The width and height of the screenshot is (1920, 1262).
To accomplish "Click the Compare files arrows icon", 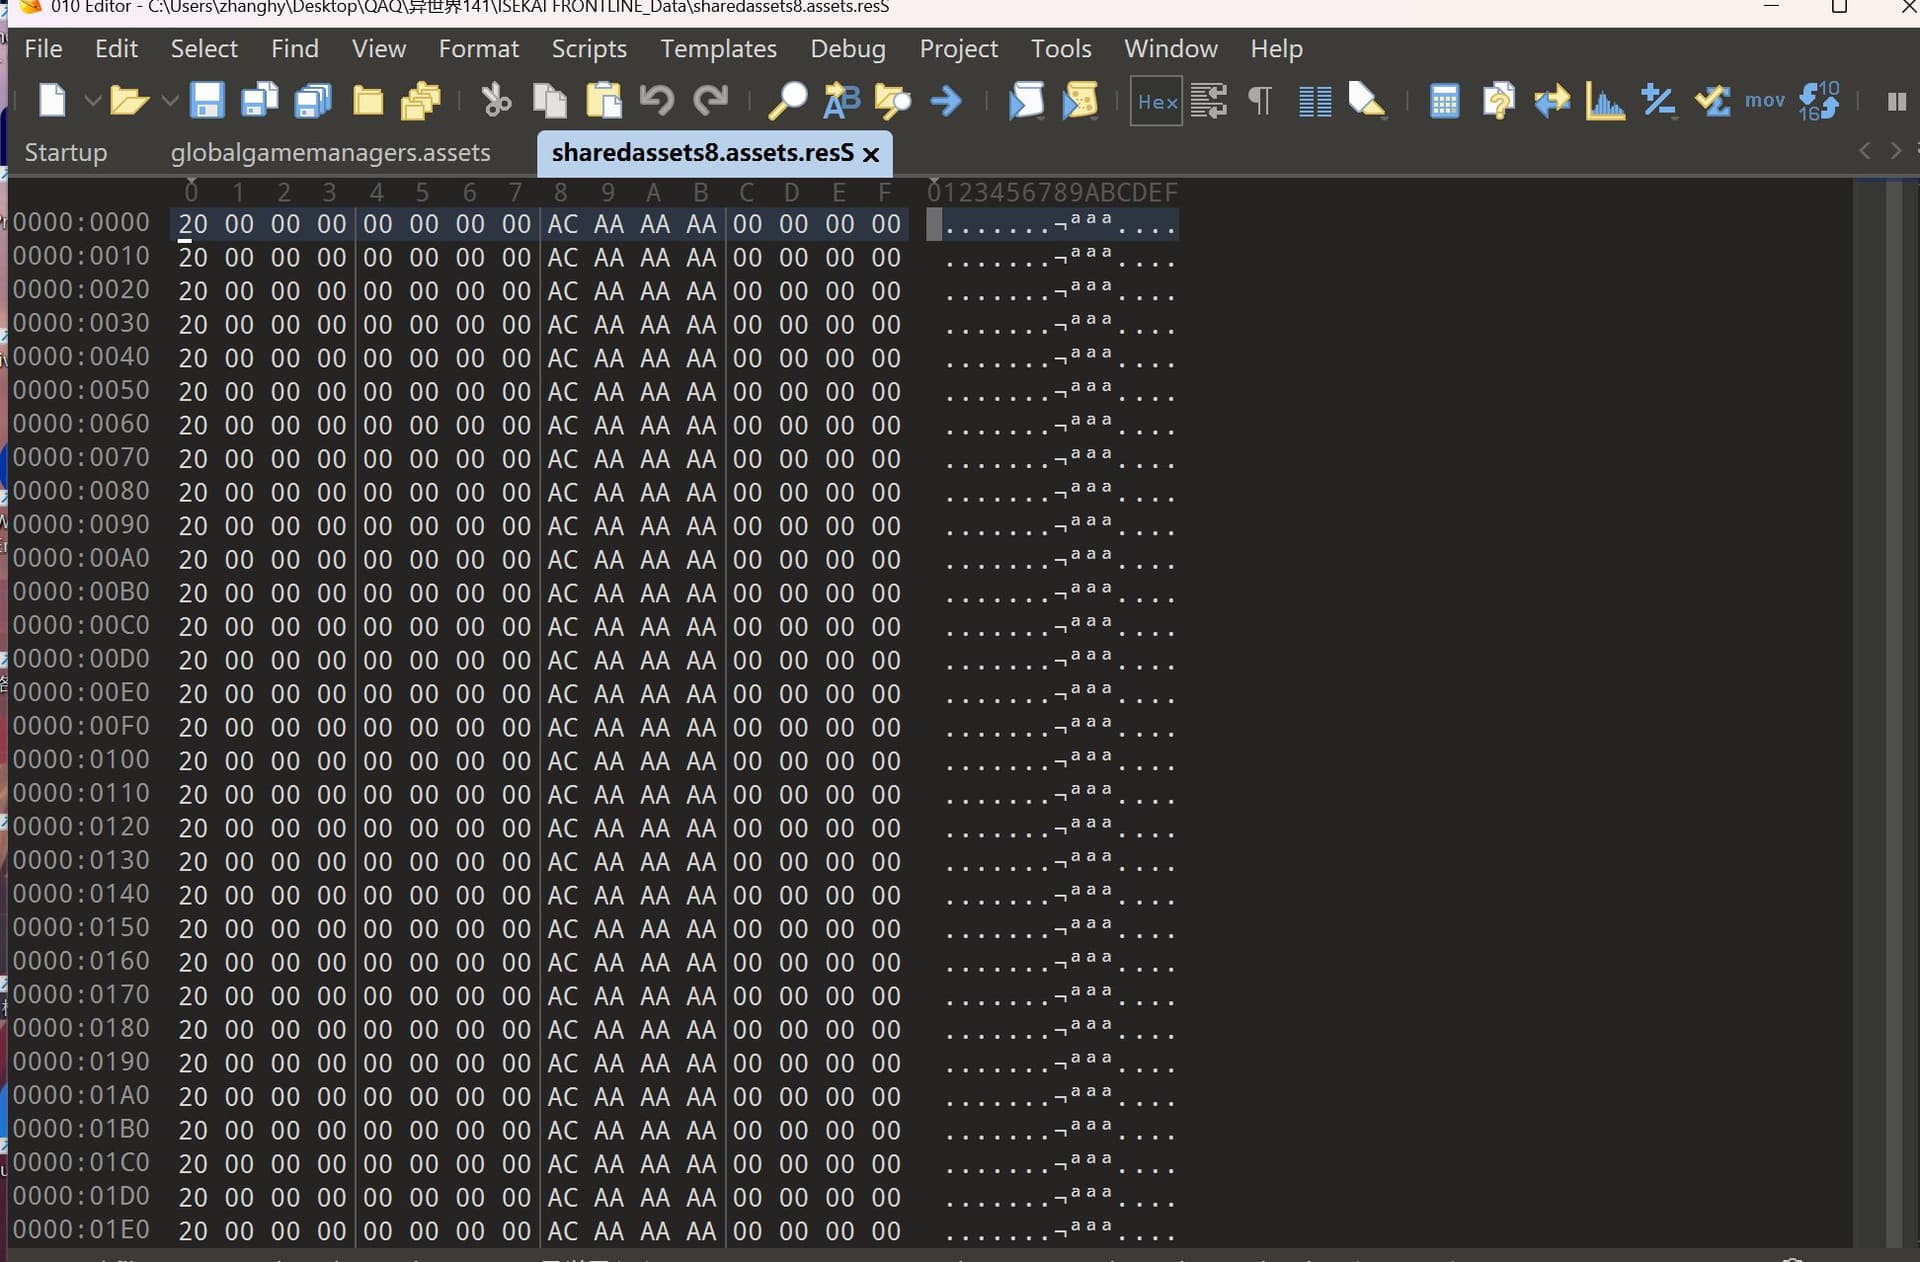I will [1551, 101].
